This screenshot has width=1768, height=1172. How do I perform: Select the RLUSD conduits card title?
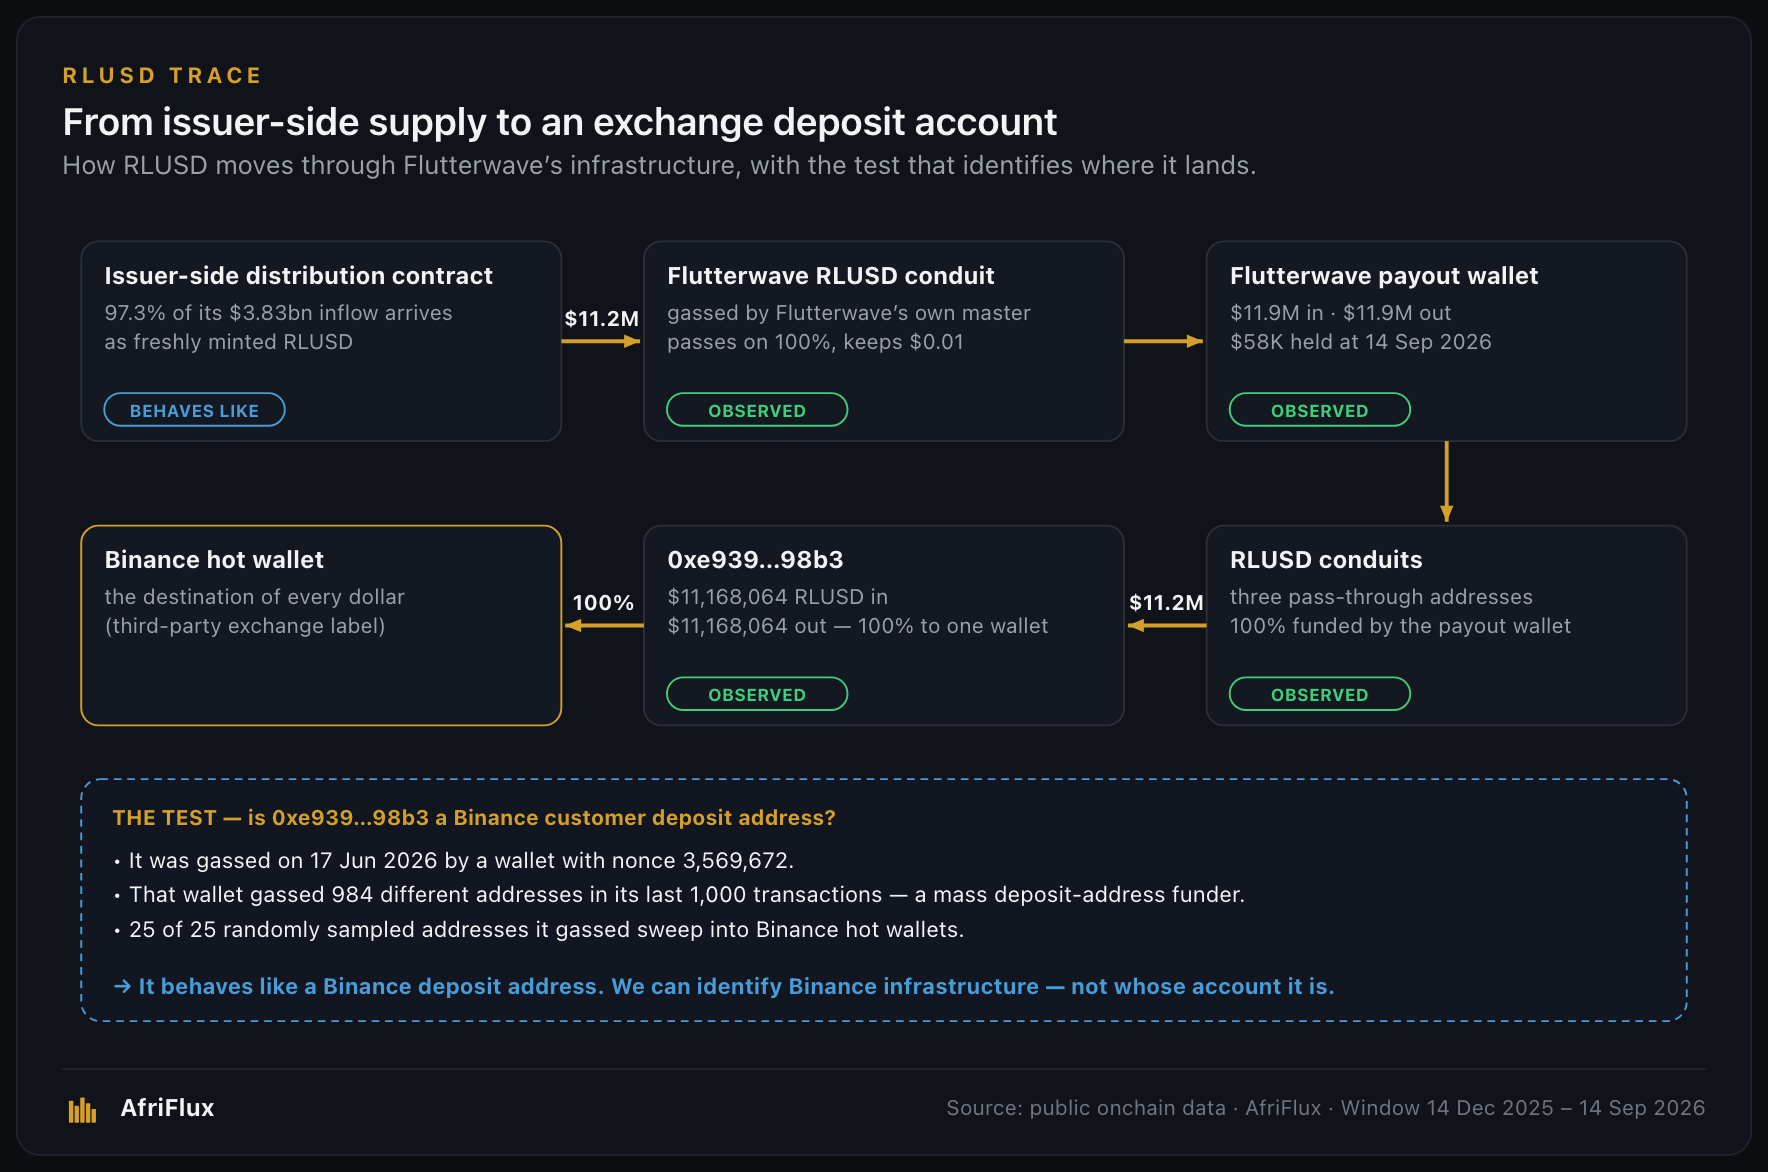[x=1326, y=560]
